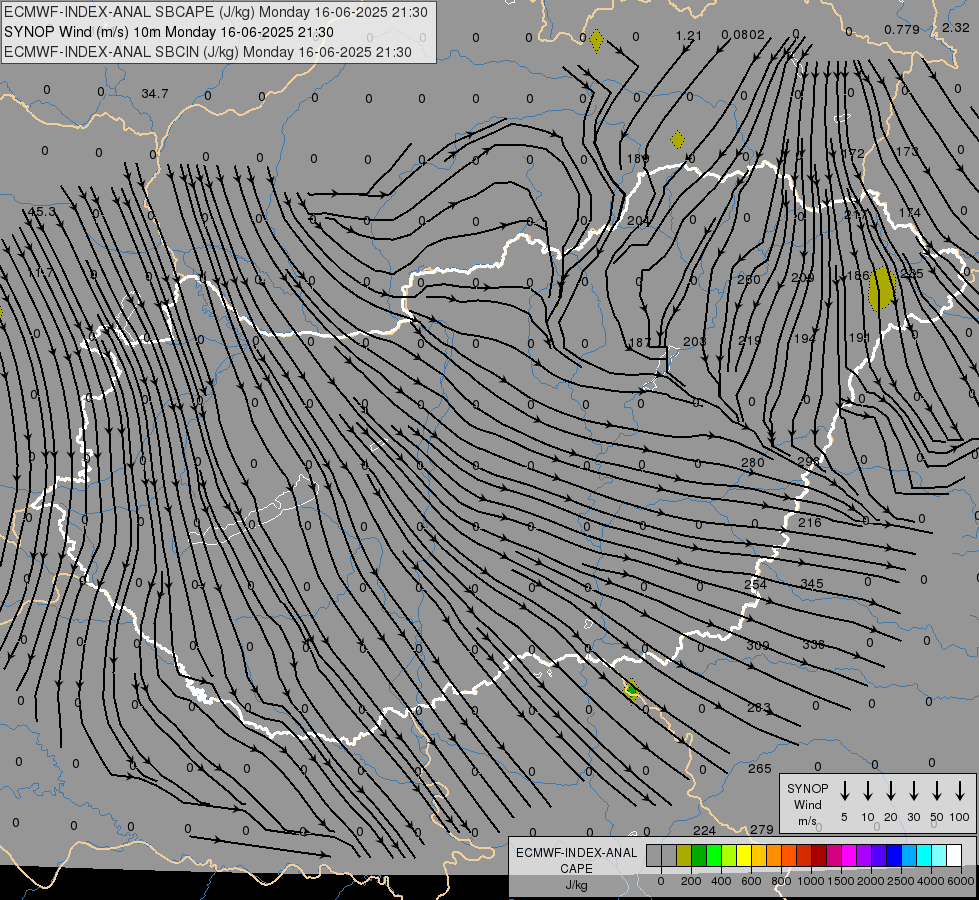Click the map value '265'
The height and width of the screenshot is (900, 979).
(760, 769)
